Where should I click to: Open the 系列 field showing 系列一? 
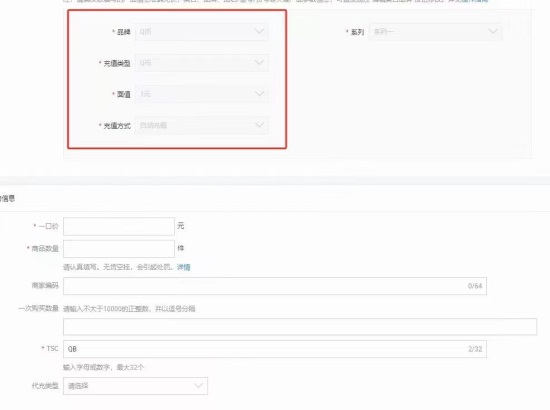click(x=436, y=32)
